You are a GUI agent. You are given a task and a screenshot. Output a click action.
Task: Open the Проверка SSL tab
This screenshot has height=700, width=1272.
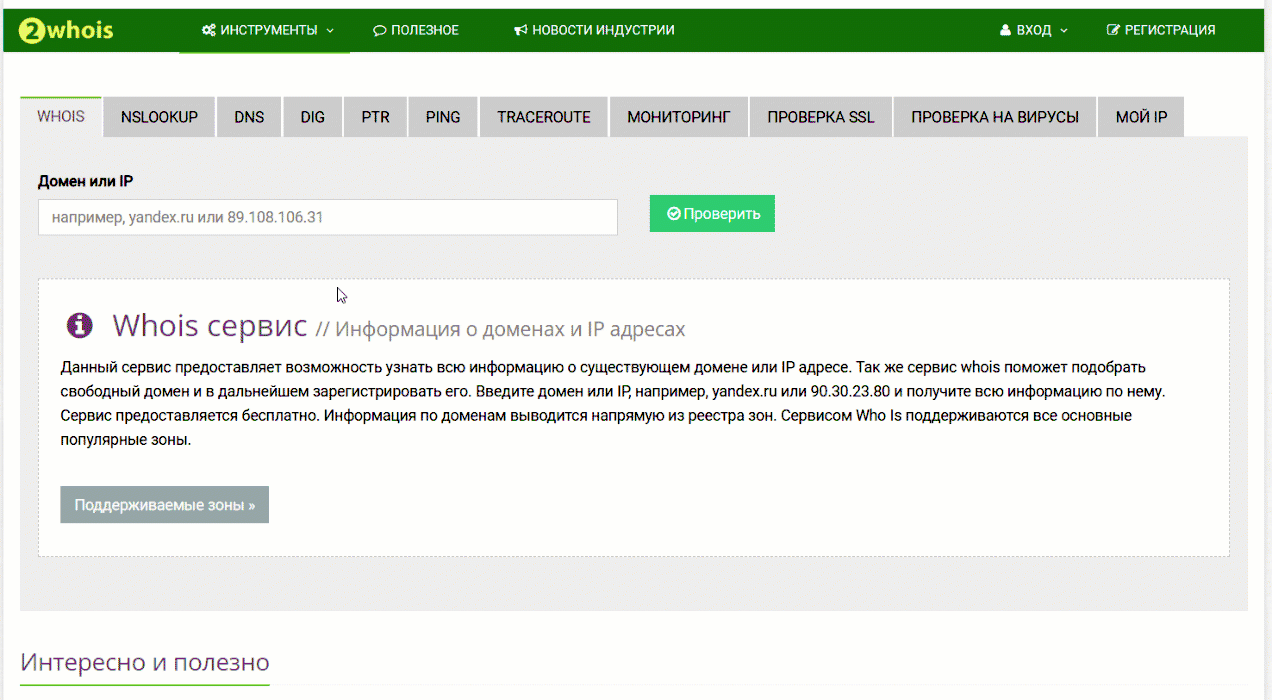(x=820, y=117)
